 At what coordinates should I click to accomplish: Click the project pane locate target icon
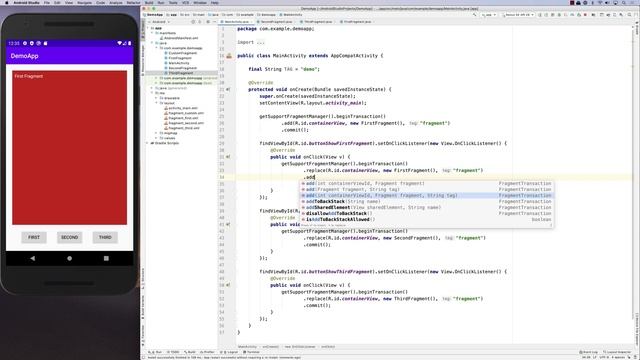tap(193, 22)
